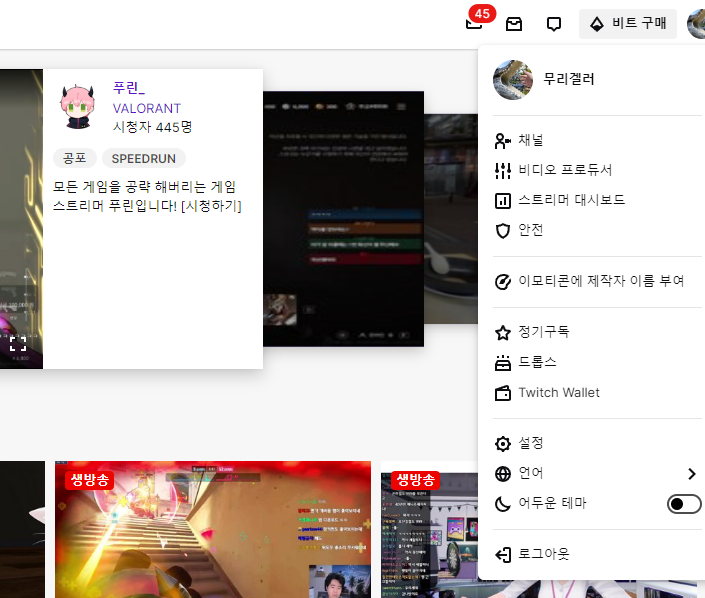Open the Prime loot tray icon
This screenshot has height=598, width=705.
pos(514,23)
